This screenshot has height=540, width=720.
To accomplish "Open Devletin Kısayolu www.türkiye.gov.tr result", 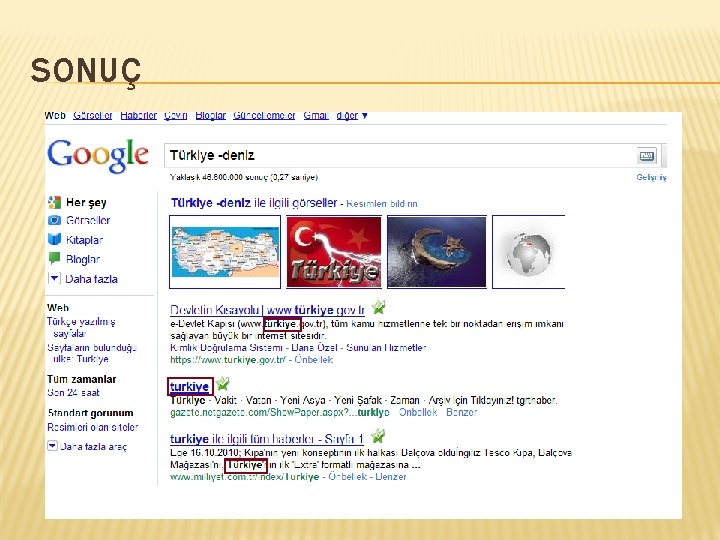I will pos(267,310).
